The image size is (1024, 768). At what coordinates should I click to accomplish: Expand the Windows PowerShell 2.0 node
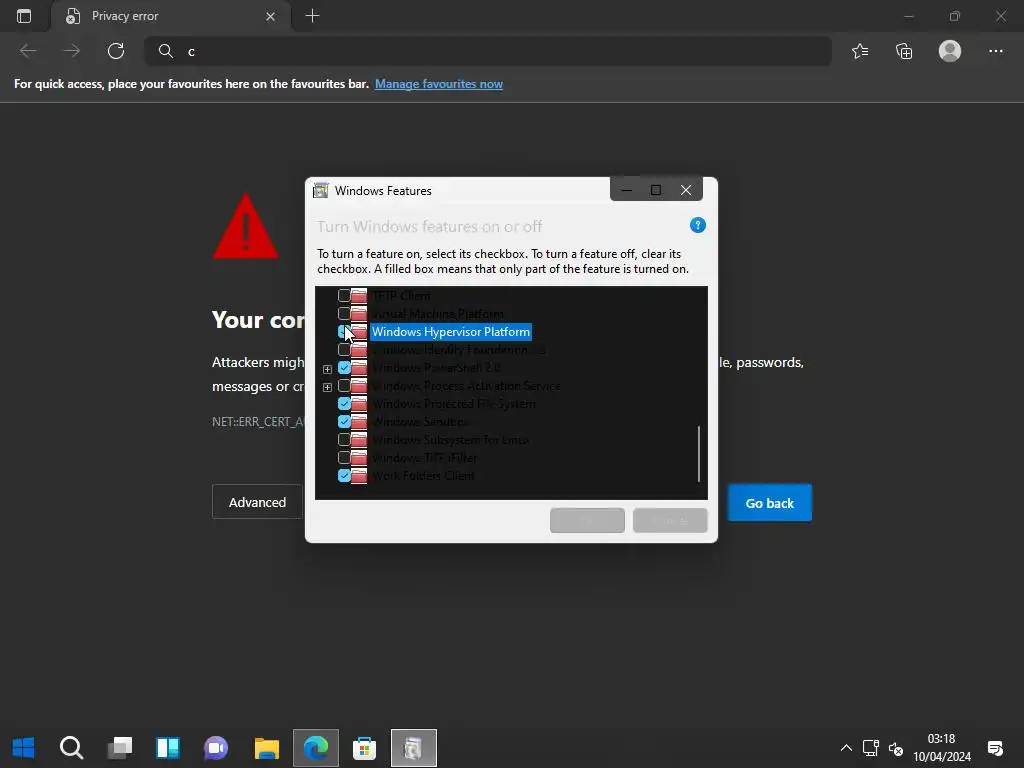coord(327,369)
